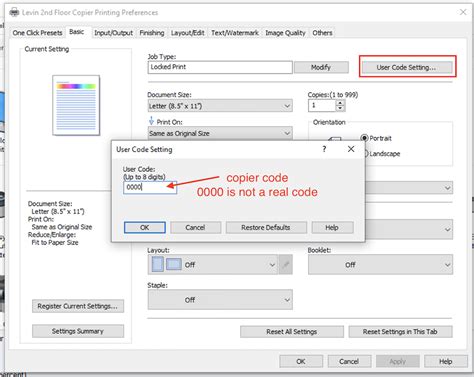474x377 pixels.
Task: Select the Portrait orientation radio button
Action: point(364,138)
